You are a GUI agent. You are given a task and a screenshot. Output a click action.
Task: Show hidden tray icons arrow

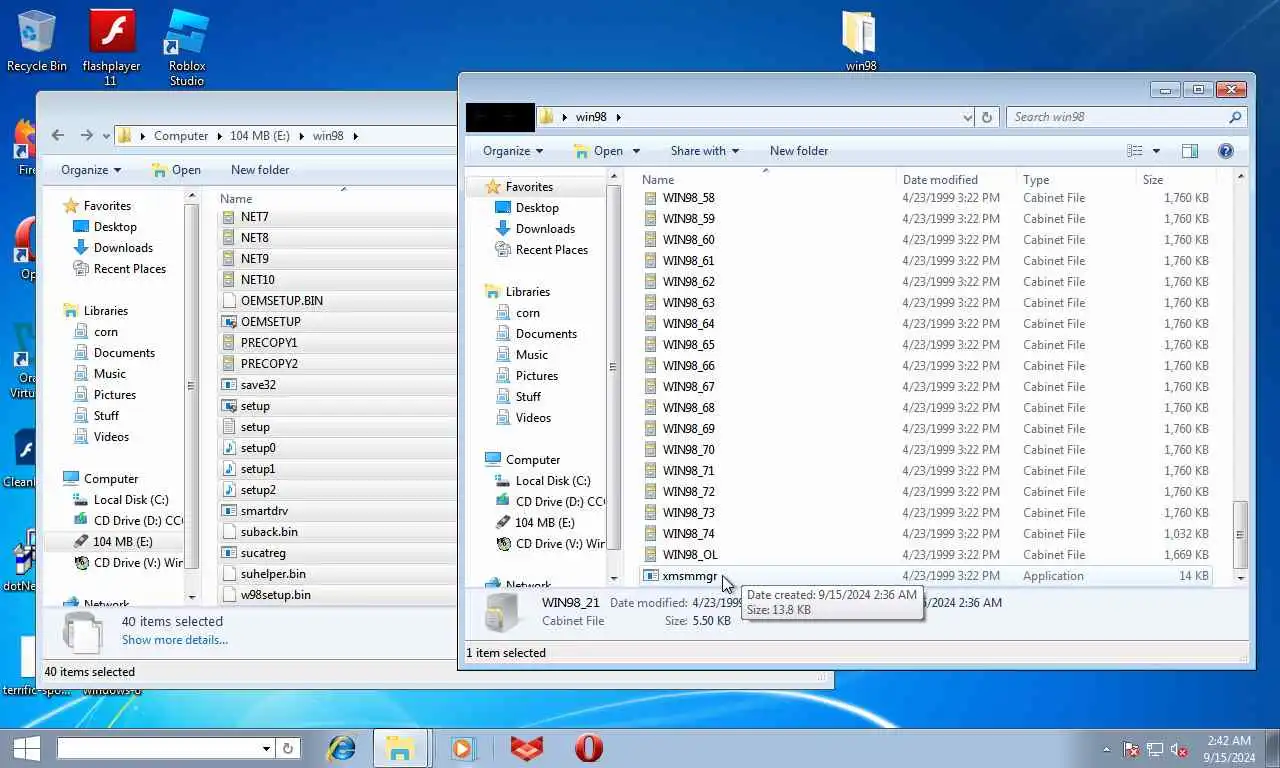1106,749
